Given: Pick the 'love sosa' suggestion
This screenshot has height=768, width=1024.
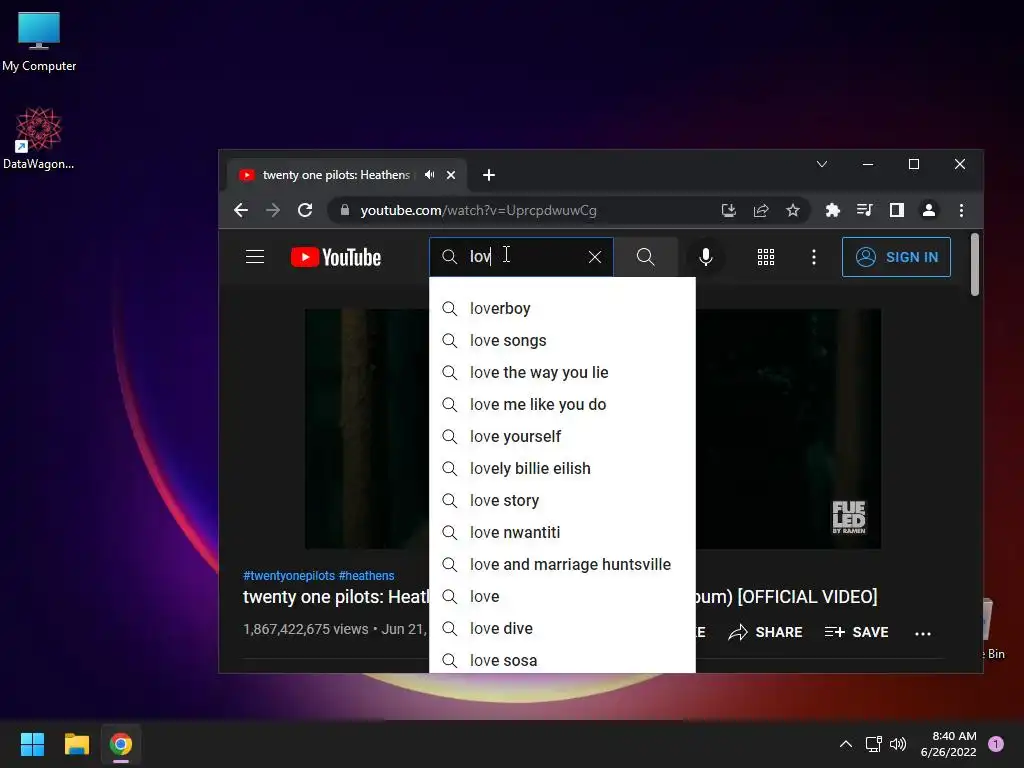Looking at the screenshot, I should tap(562, 659).
